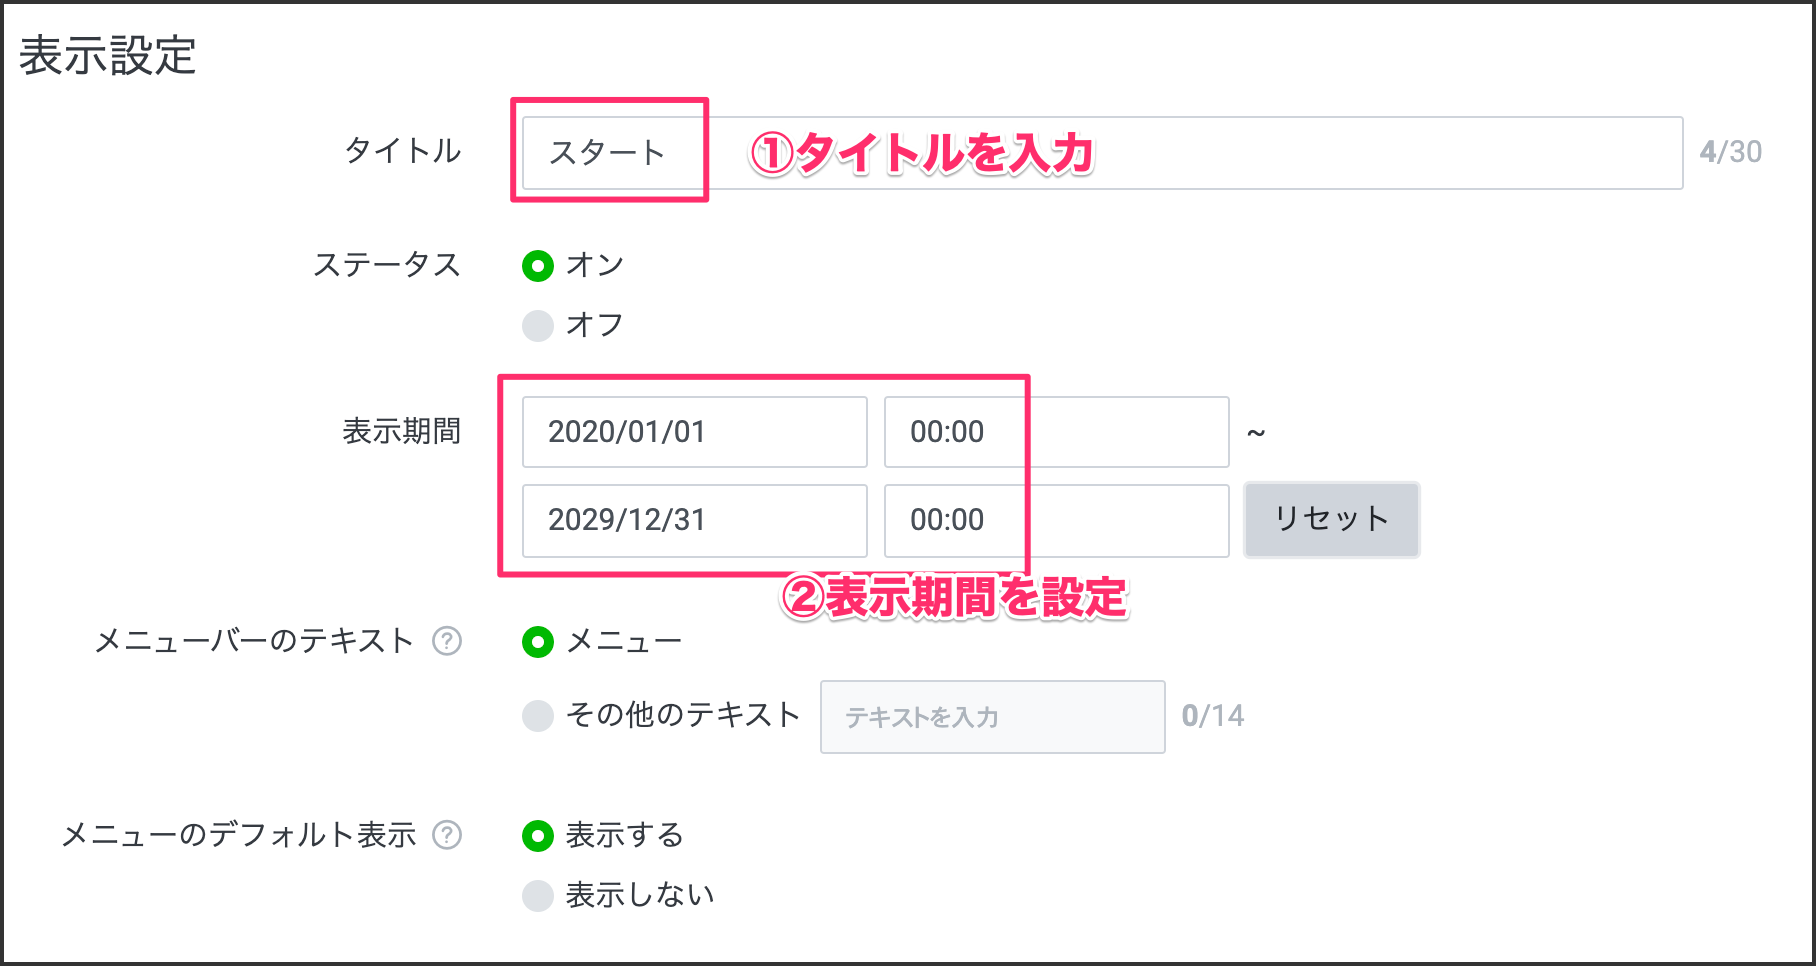Choose その他のテキスト radio option
The height and width of the screenshot is (966, 1816).
pos(538,716)
